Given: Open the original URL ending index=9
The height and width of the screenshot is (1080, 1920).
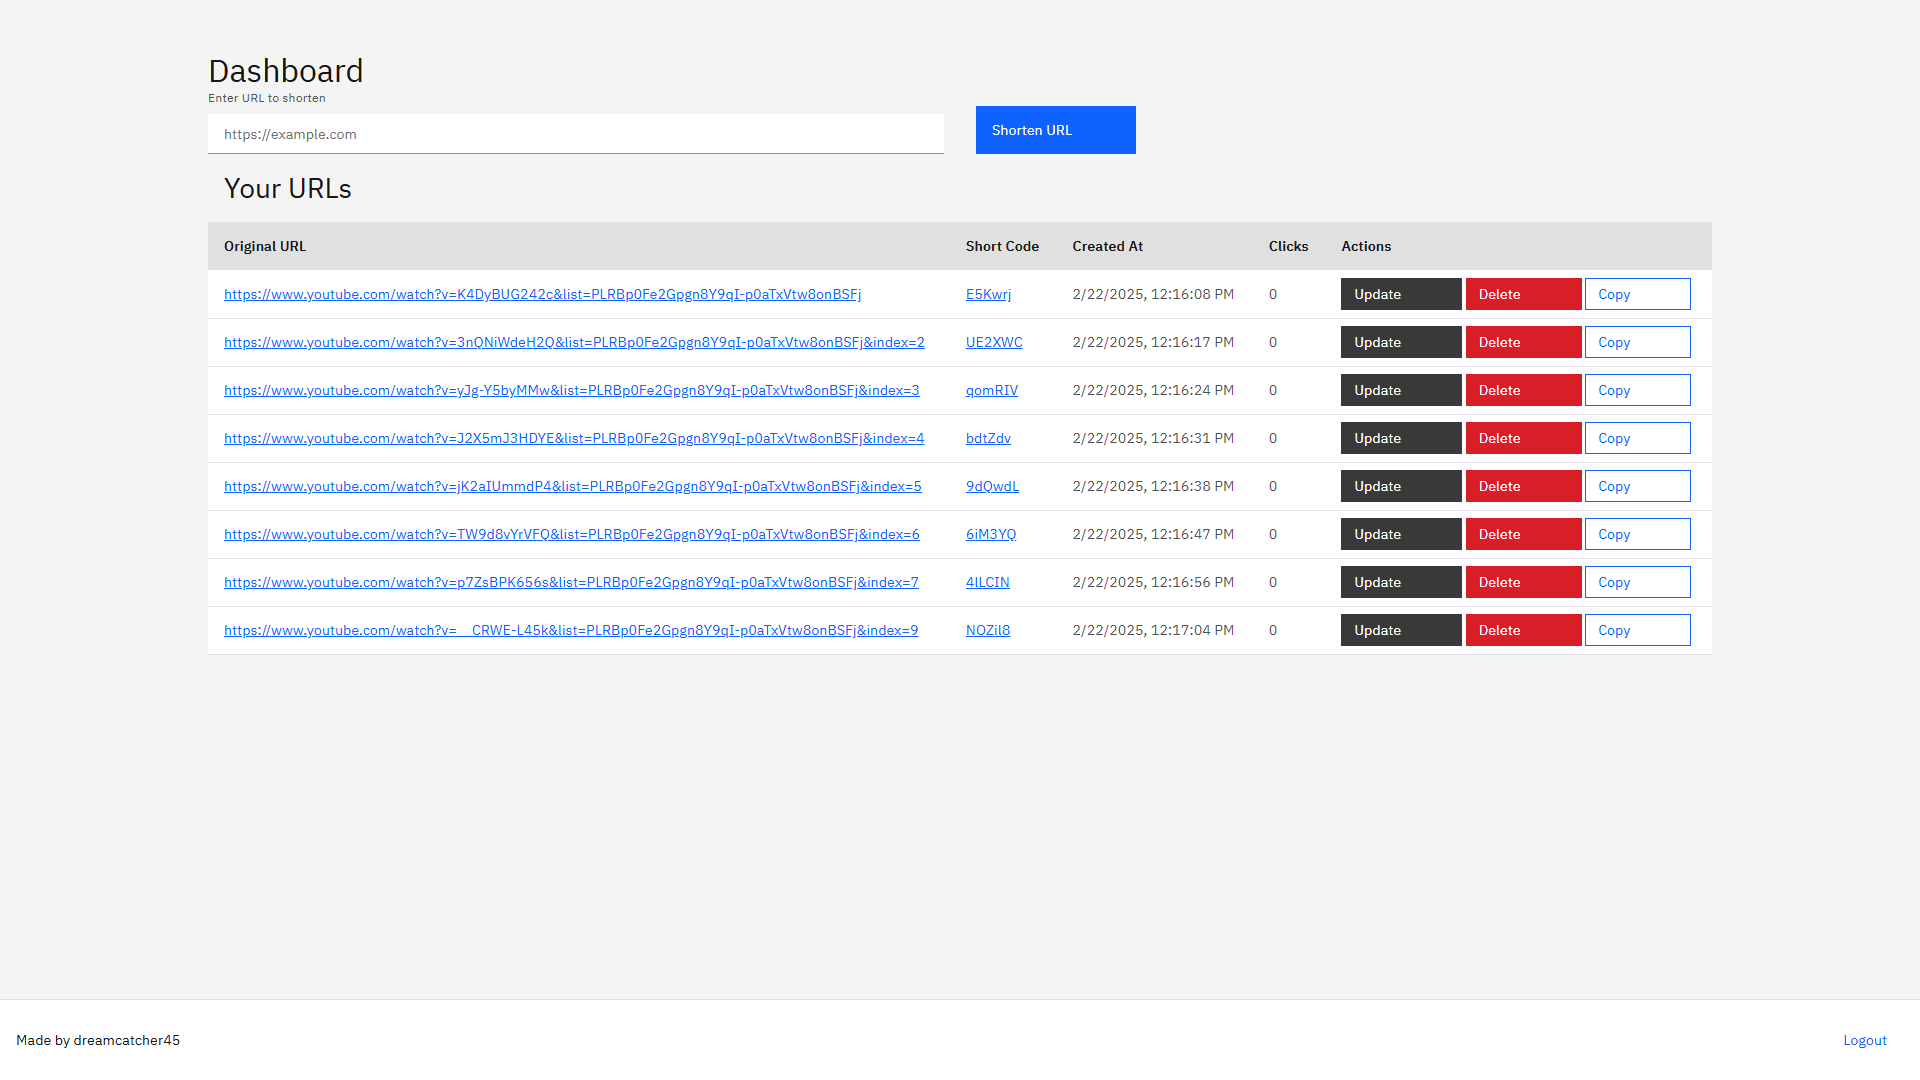Looking at the screenshot, I should 571,630.
